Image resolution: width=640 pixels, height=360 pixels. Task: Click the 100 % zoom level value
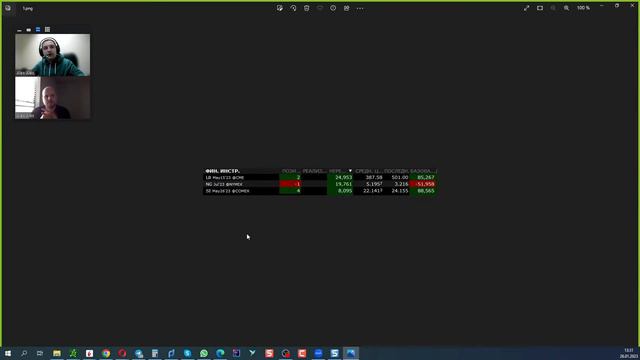(x=583, y=8)
